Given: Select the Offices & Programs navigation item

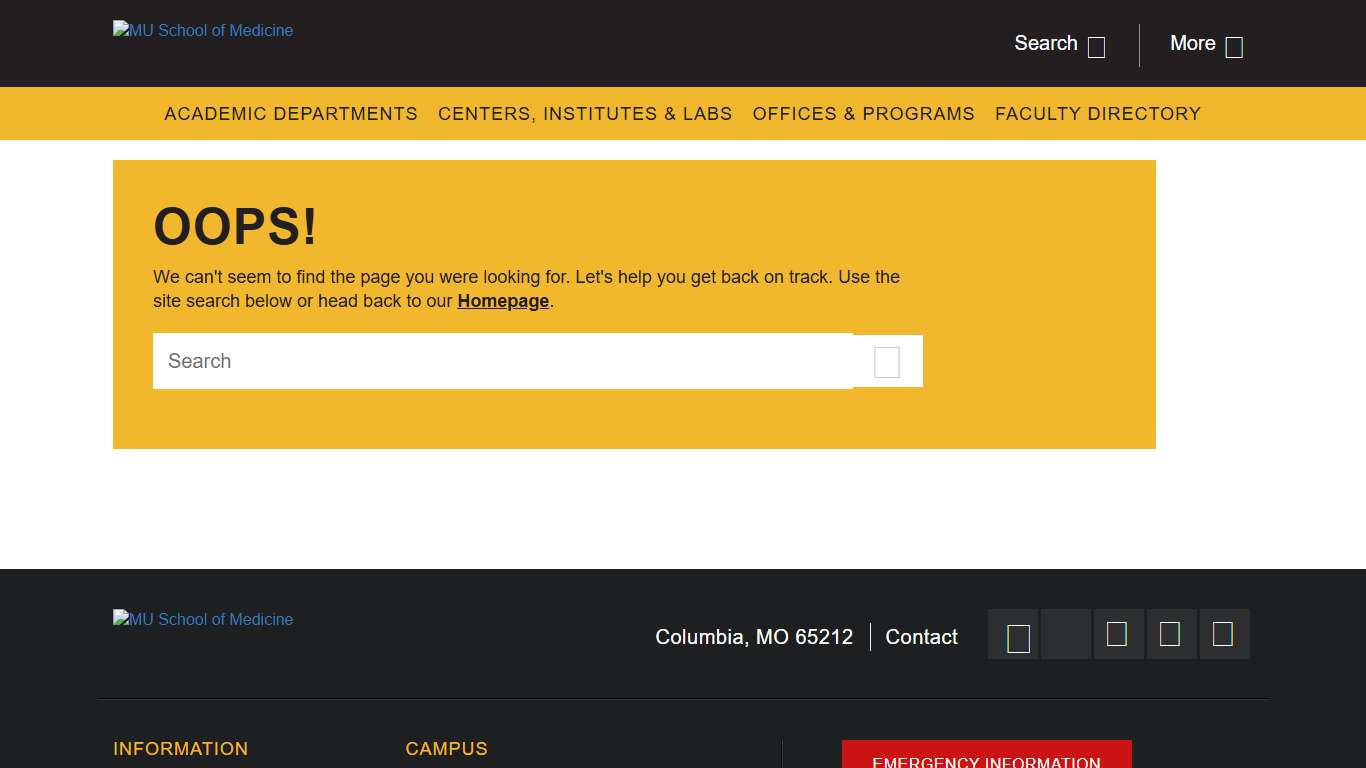Looking at the screenshot, I should click(863, 113).
